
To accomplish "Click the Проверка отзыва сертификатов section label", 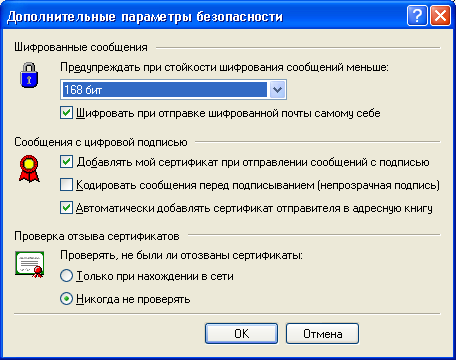I will point(97,236).
